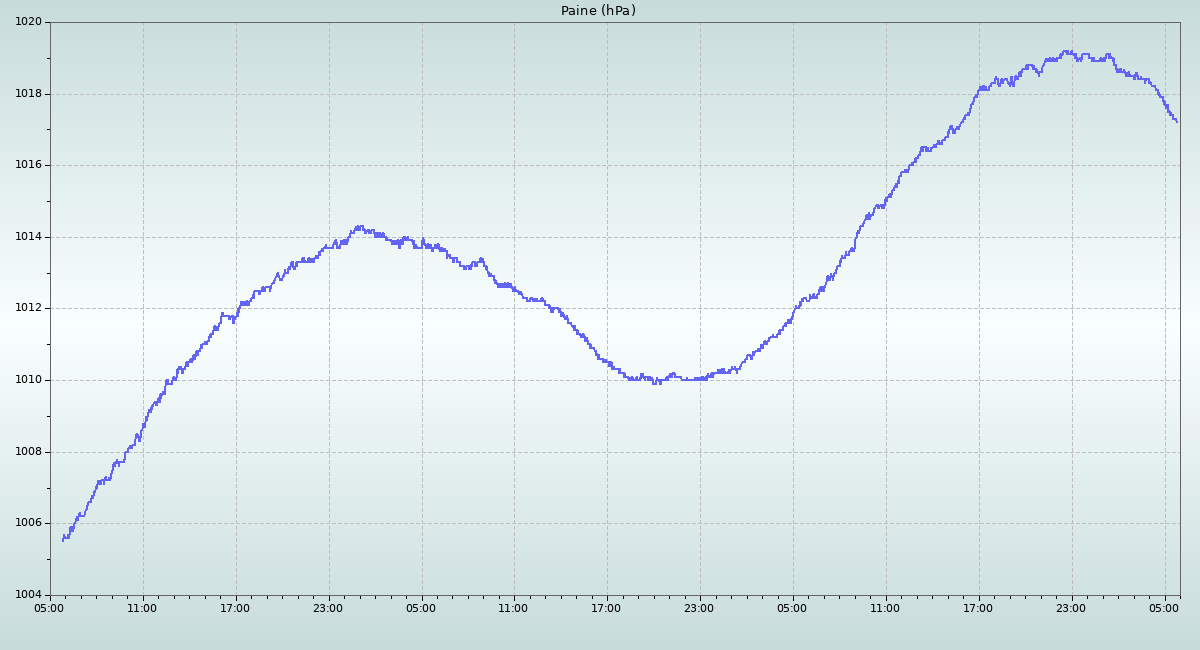The width and height of the screenshot is (1200, 650).
Task: Click the last 23:00 time axis label
Action: (1071, 608)
